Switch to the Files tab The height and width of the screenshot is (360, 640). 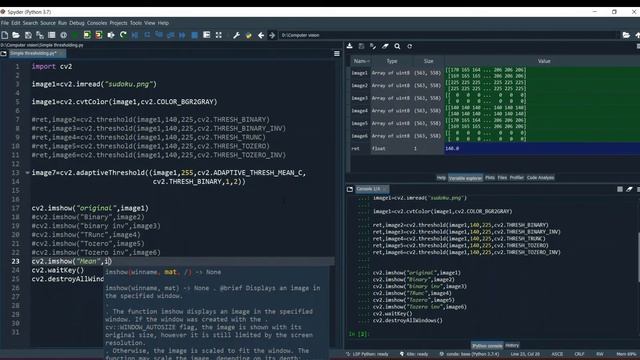502,178
